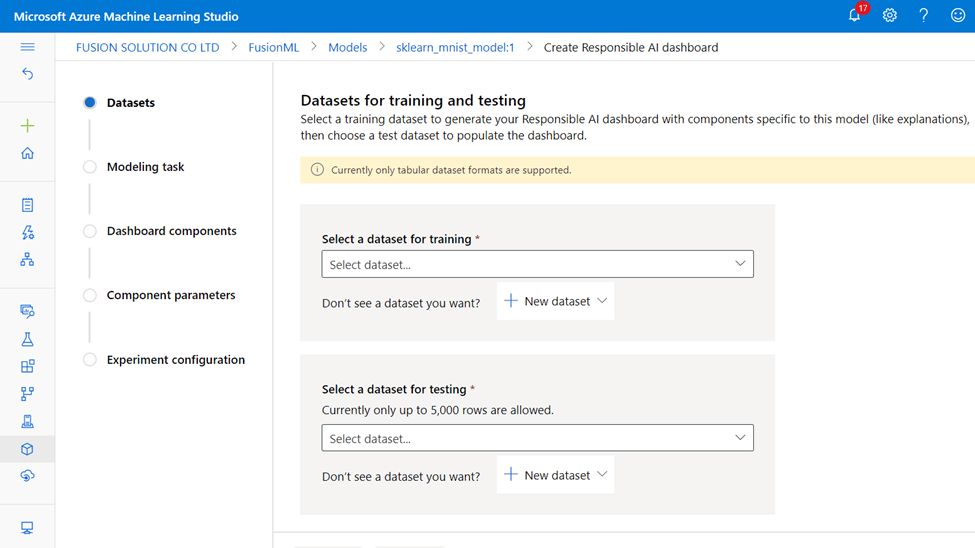Open the feedback smiley icon
Screen dimensions: 975x548
click(958, 16)
